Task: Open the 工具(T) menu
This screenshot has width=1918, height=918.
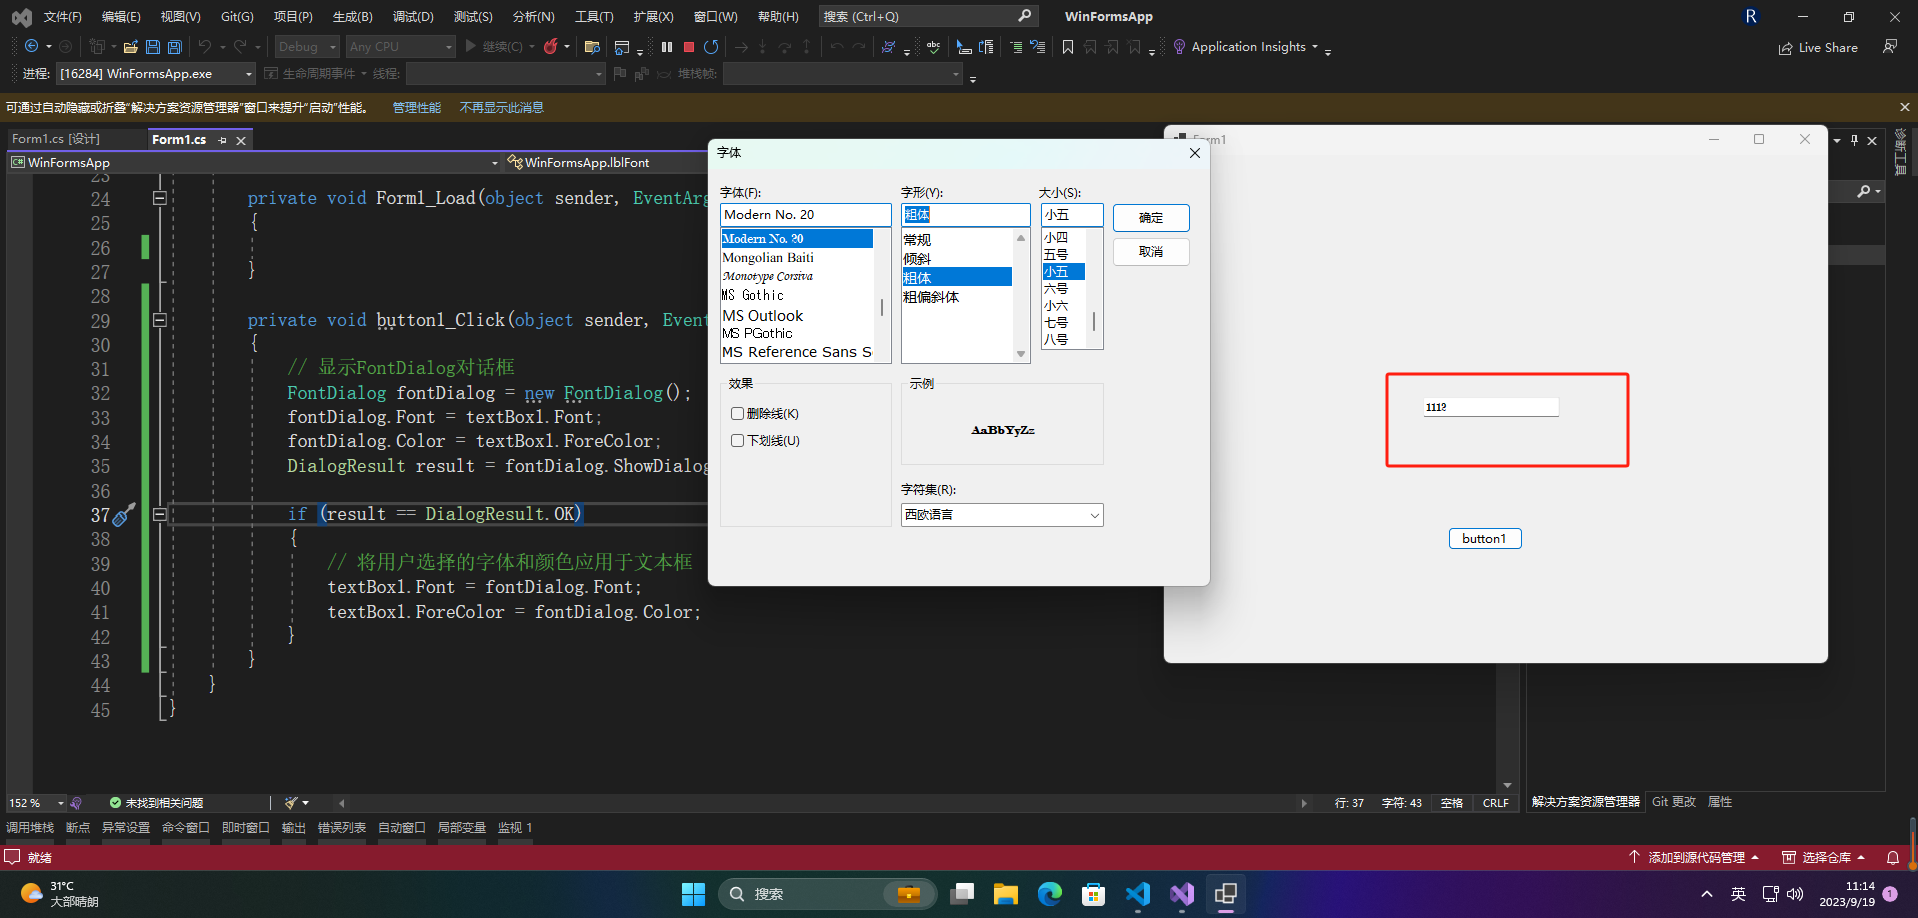Action: pos(594,17)
